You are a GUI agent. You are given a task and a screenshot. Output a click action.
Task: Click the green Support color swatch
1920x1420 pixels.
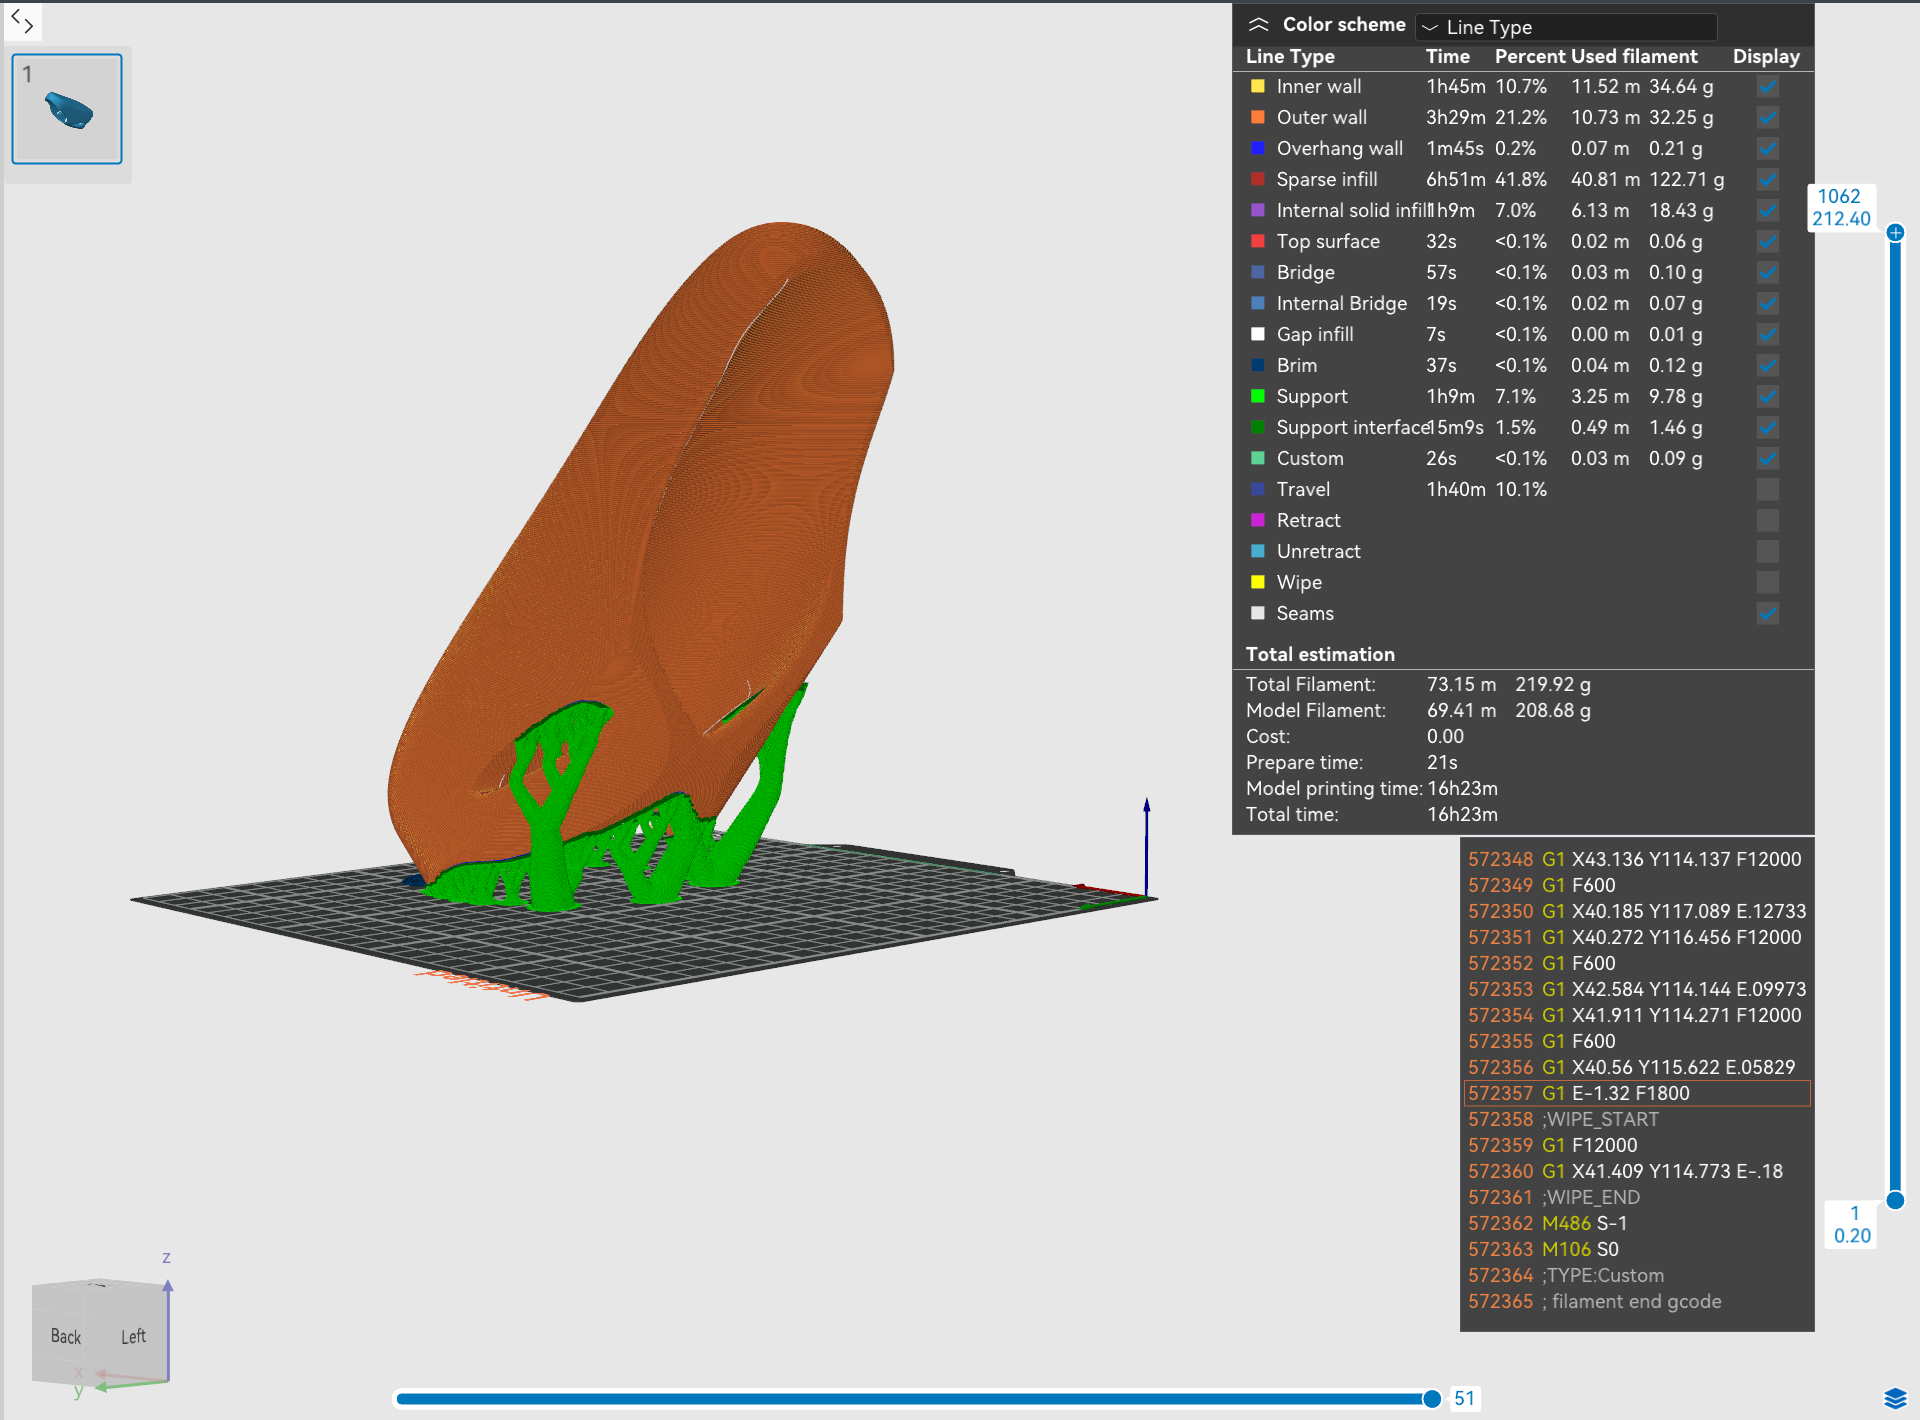coord(1258,397)
